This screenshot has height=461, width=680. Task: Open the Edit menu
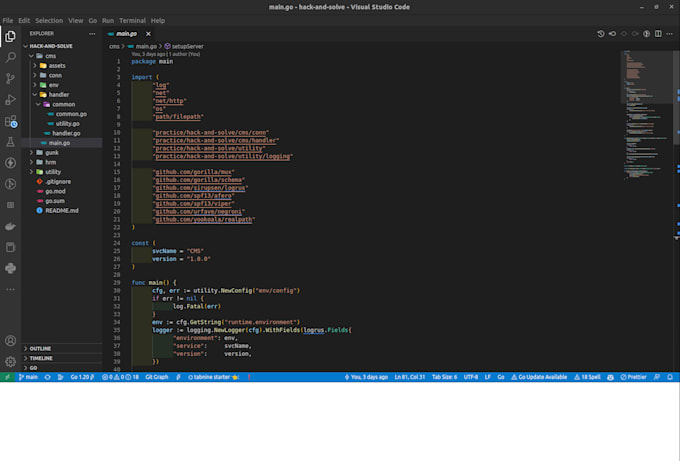coord(24,20)
